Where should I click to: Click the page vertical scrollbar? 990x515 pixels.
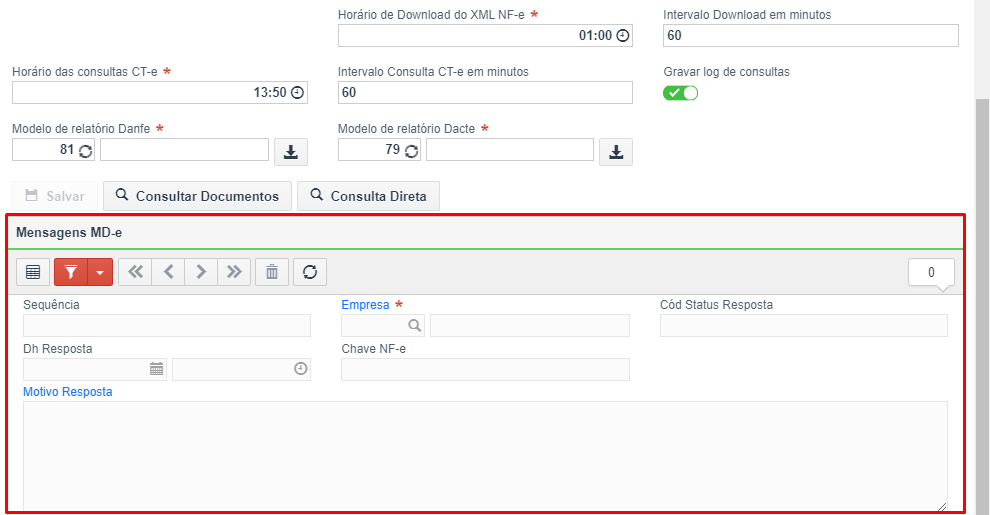[x=982, y=306]
